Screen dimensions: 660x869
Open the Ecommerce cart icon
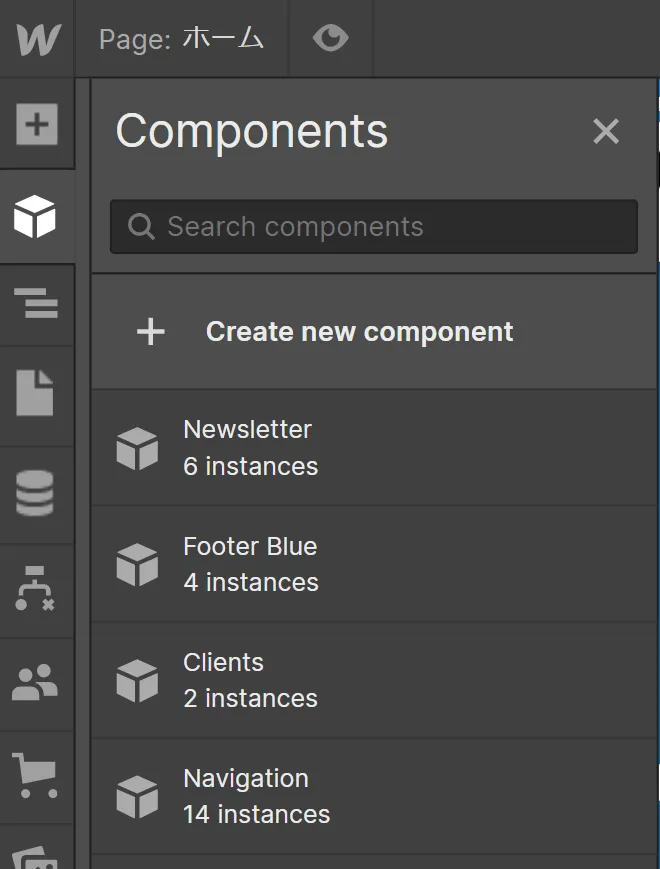[36, 776]
